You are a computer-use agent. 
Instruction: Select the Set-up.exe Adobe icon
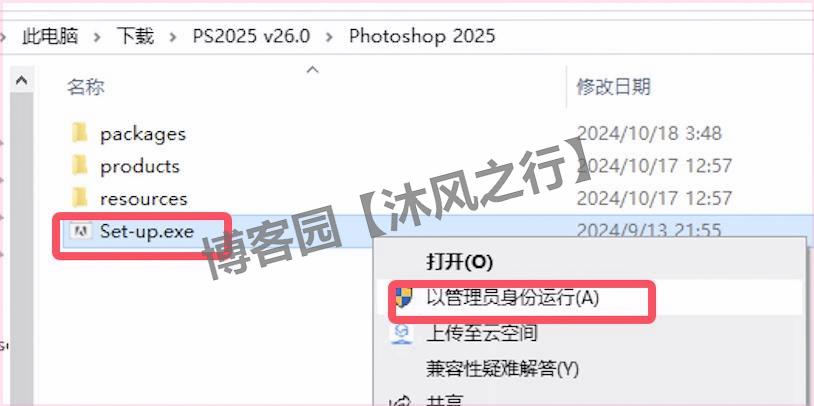click(80, 231)
